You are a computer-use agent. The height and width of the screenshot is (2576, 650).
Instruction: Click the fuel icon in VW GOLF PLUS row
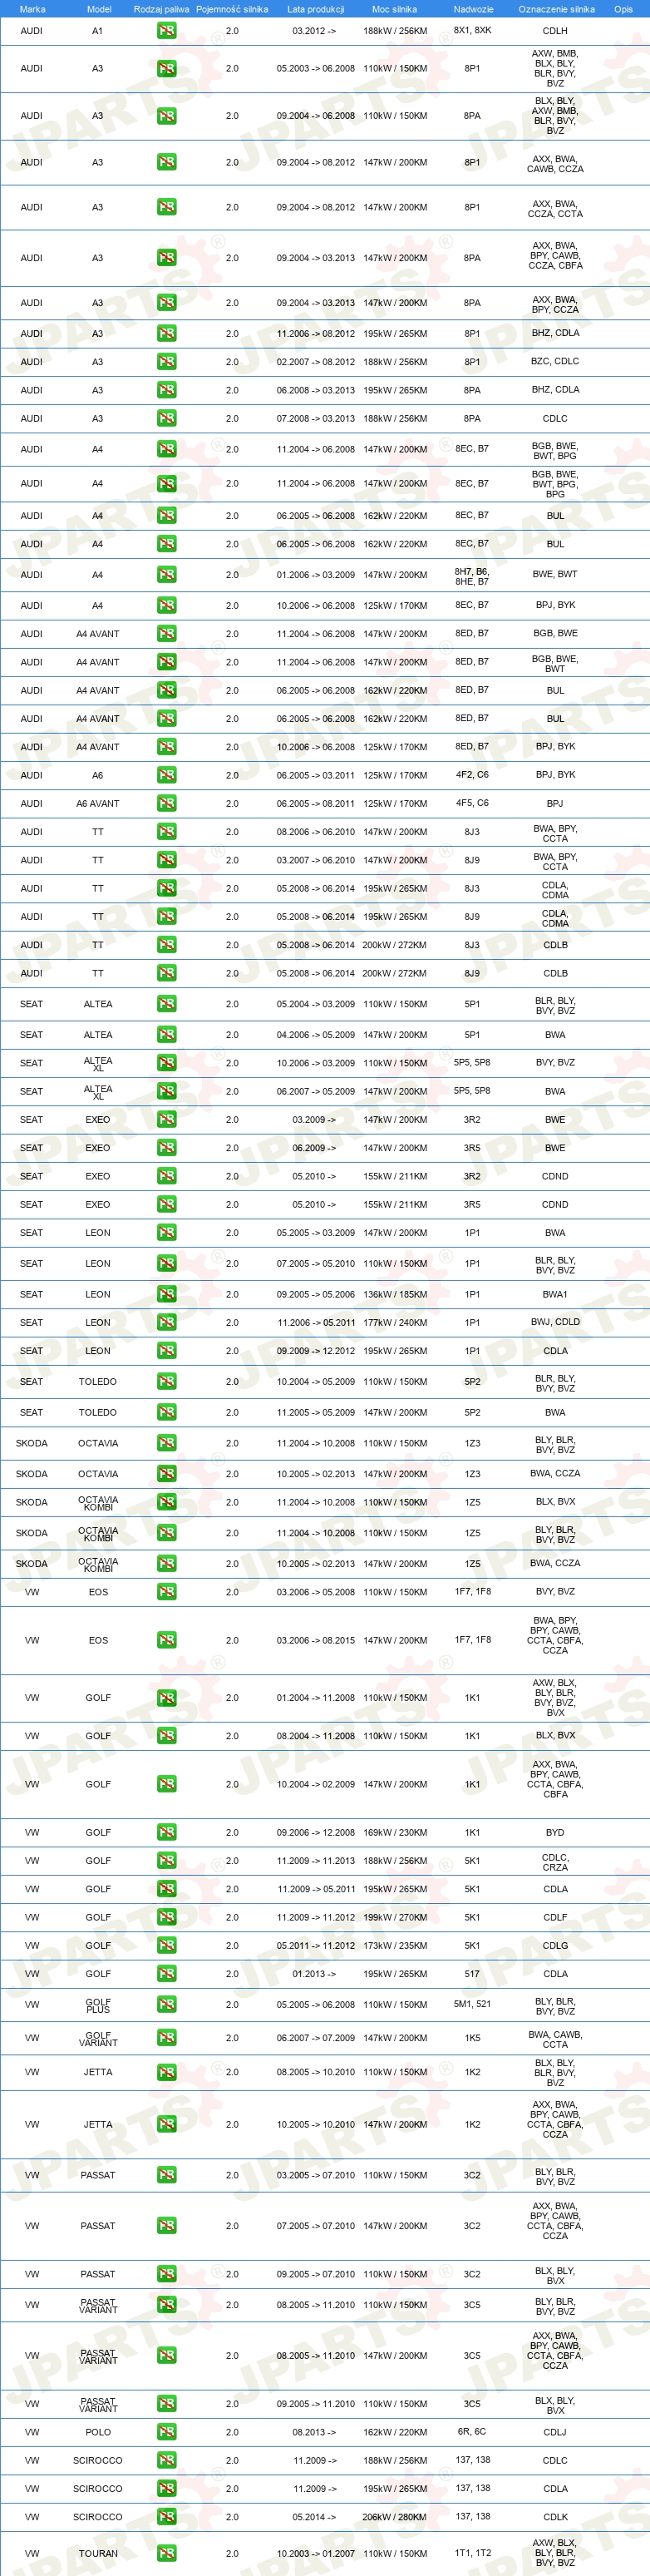click(166, 2005)
